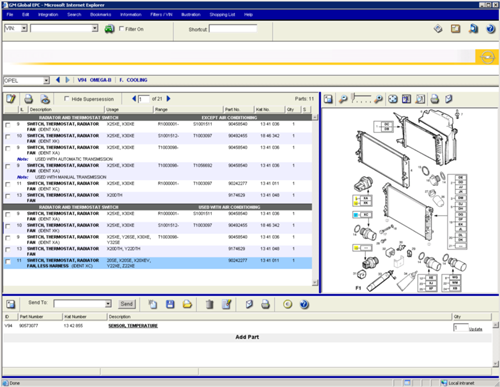This screenshot has height=387, width=500.
Task: Open the Send To dropdown
Action: pyautogui.click(x=108, y=304)
